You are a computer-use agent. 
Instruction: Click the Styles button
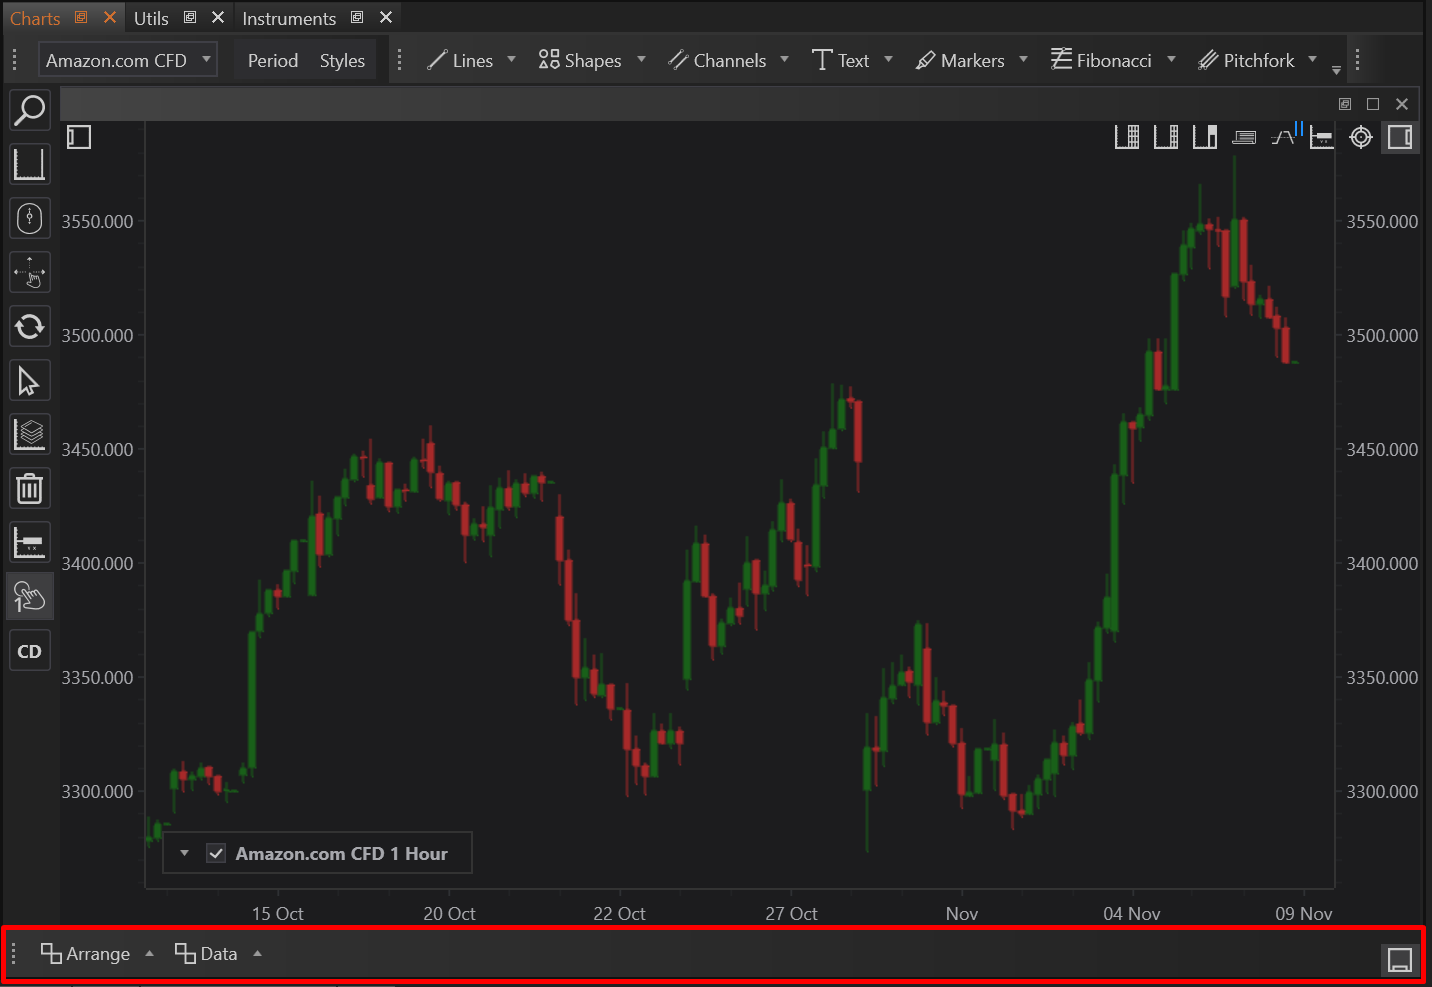coord(342,60)
